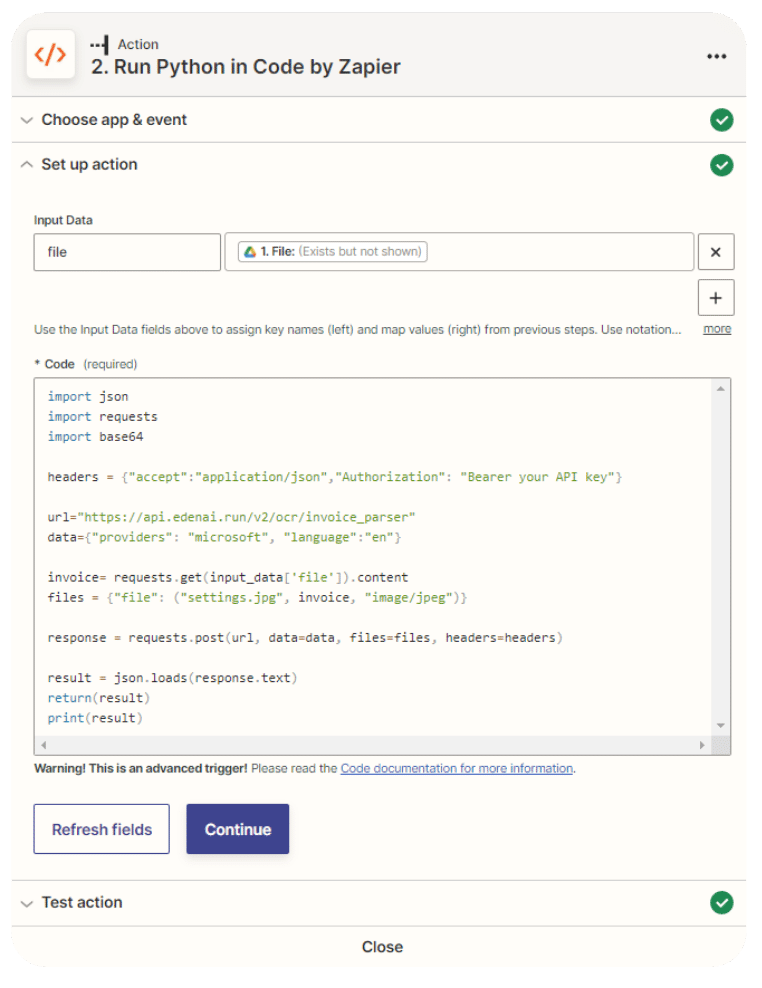Image resolution: width=762 pixels, height=988 pixels.
Task: Edit the file key name field
Action: (127, 252)
